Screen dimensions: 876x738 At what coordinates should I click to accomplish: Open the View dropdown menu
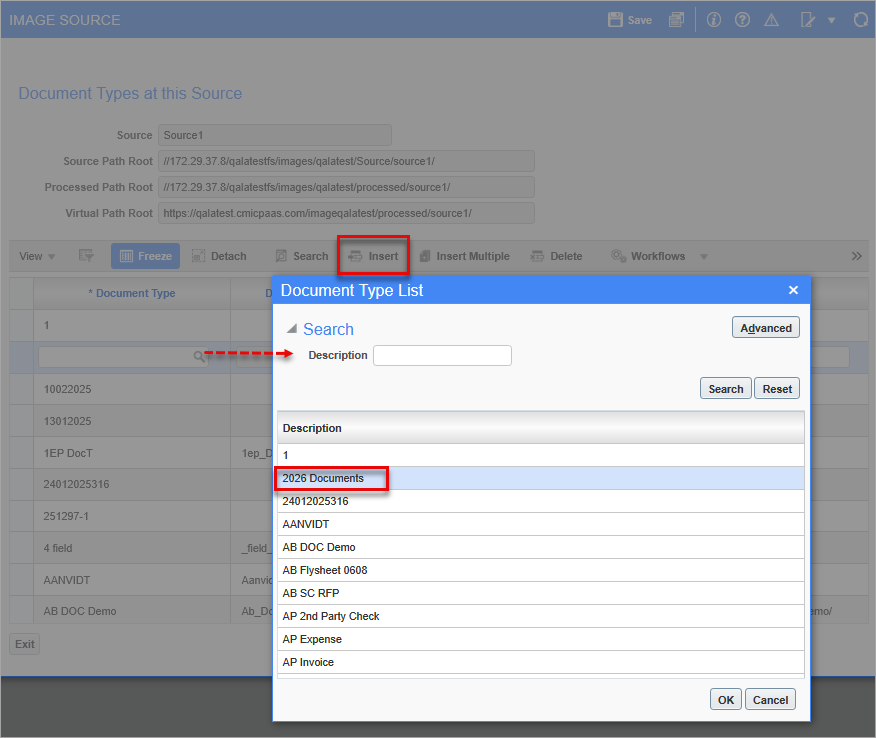click(x=37, y=256)
